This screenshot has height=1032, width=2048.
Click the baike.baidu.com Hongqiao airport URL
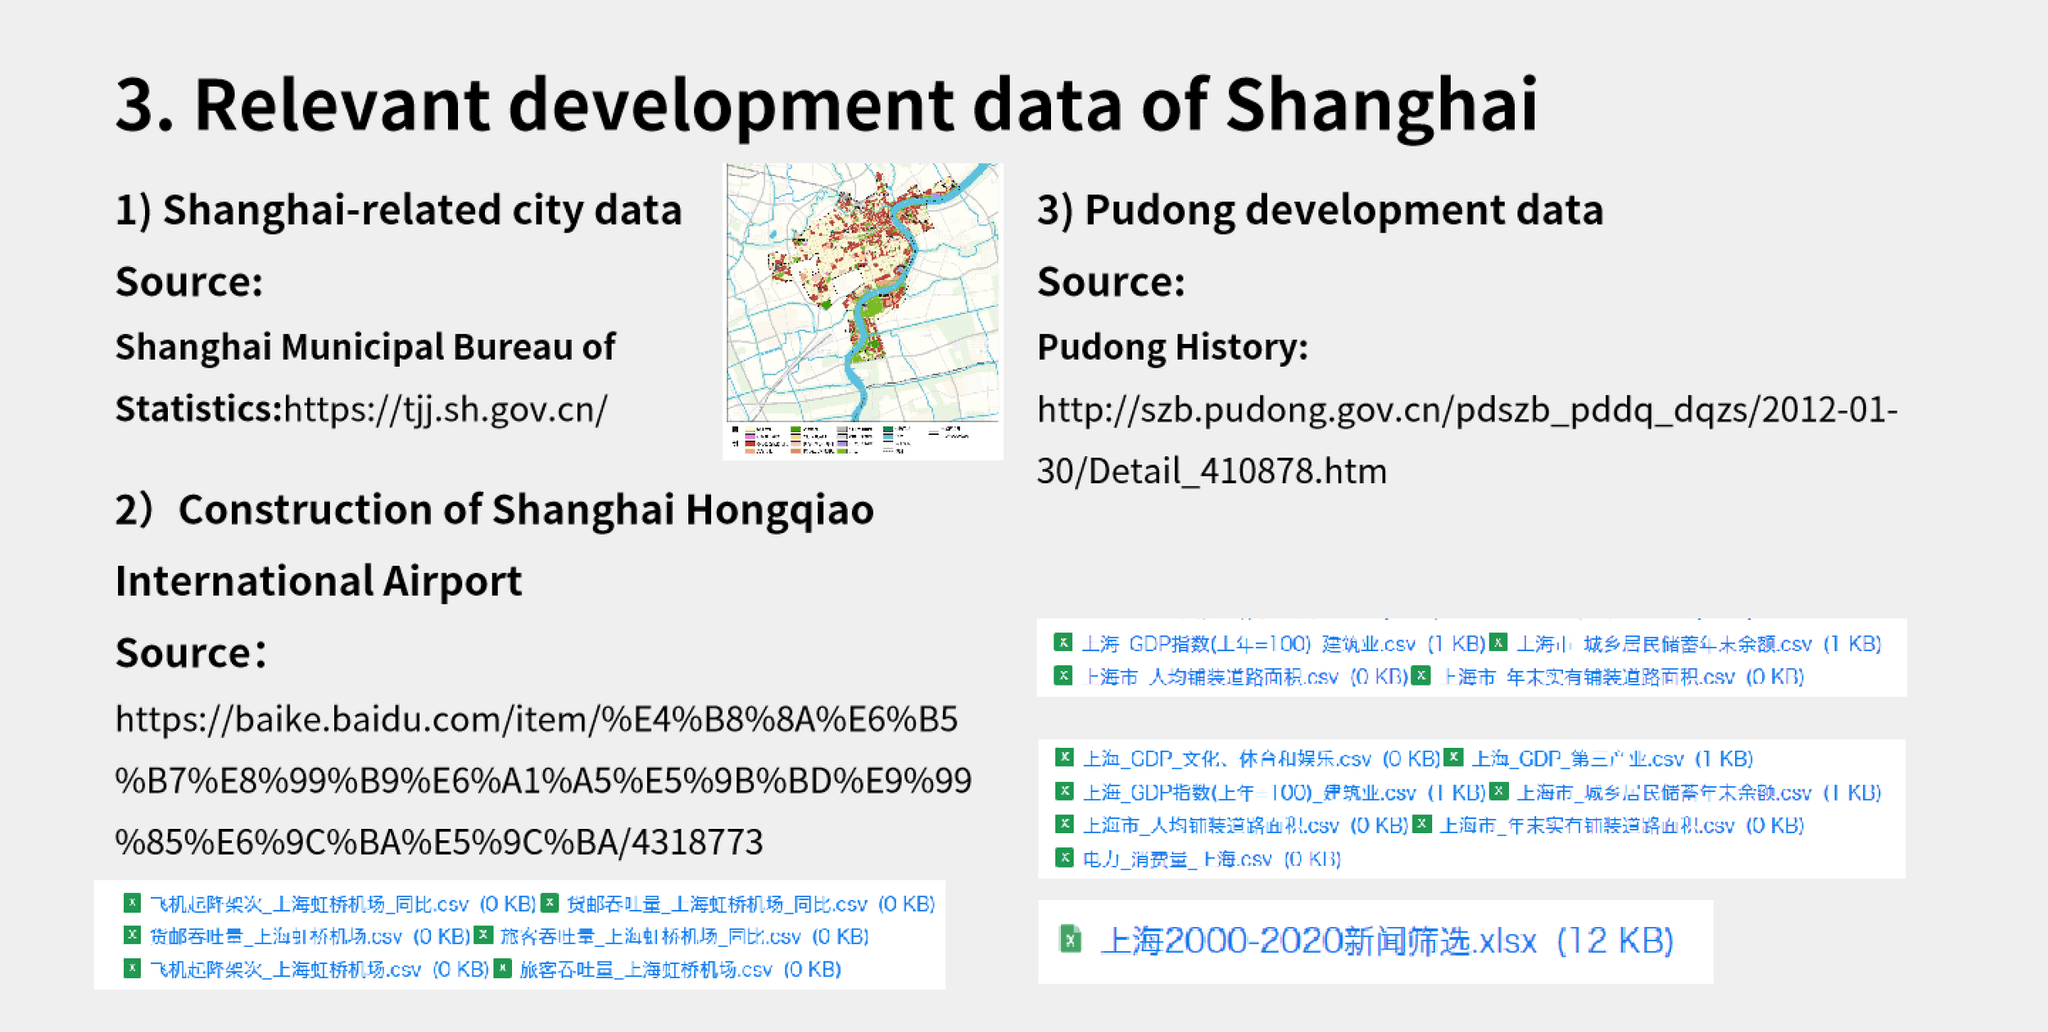(543, 781)
